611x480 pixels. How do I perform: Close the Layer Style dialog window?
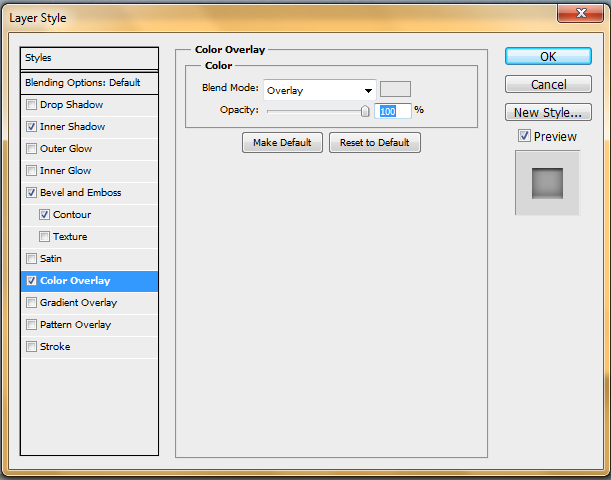point(580,14)
